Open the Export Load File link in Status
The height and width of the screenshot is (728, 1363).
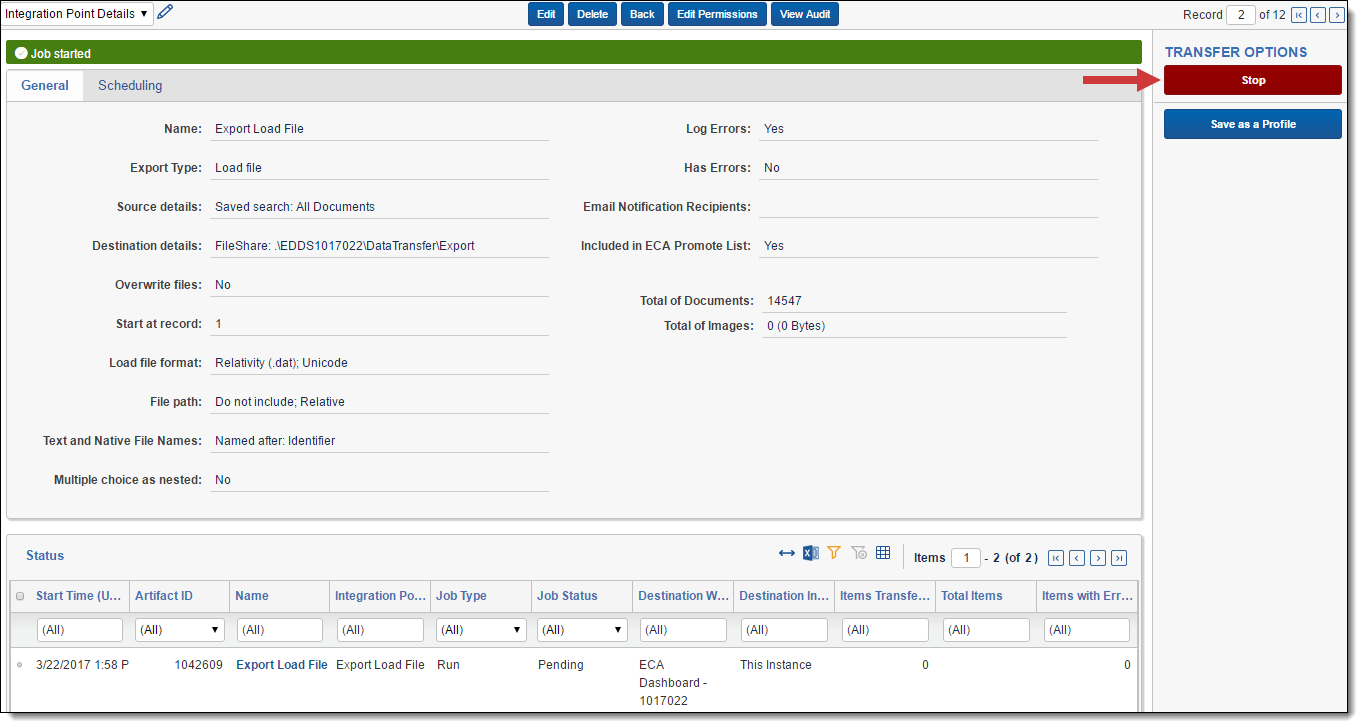pyautogui.click(x=281, y=665)
